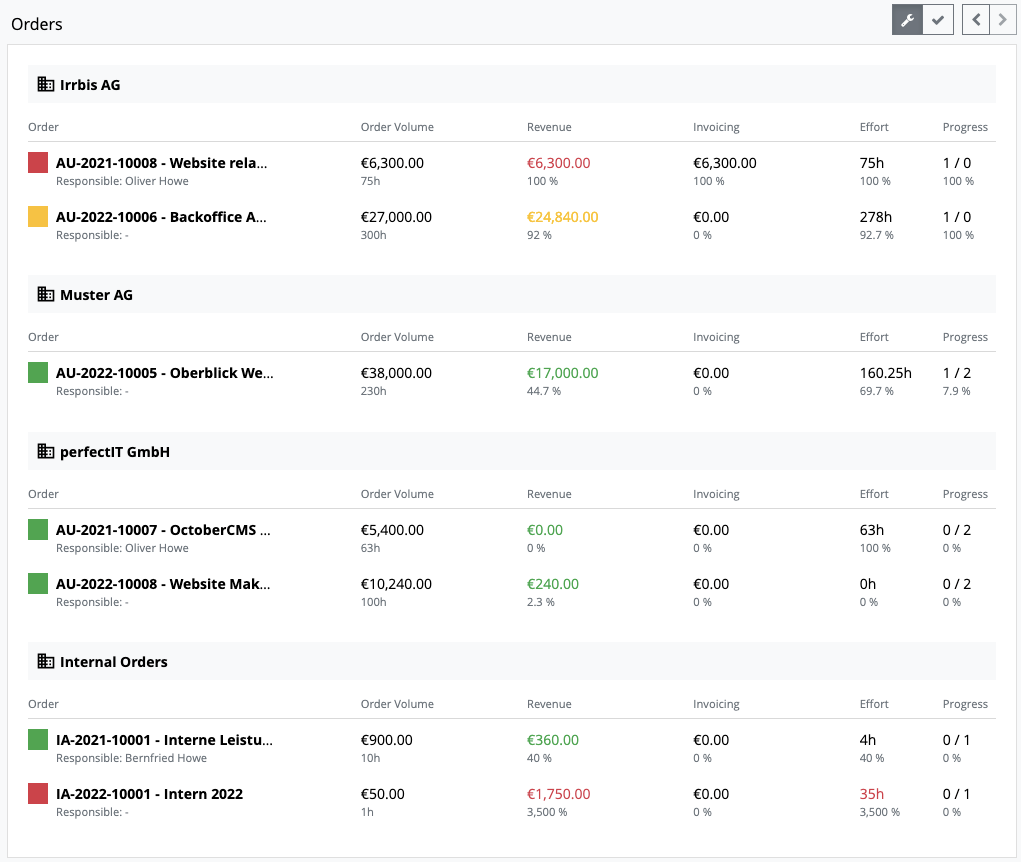Click building icon beside Muster AG
Screen dimensions: 1021x862
tap(46, 294)
